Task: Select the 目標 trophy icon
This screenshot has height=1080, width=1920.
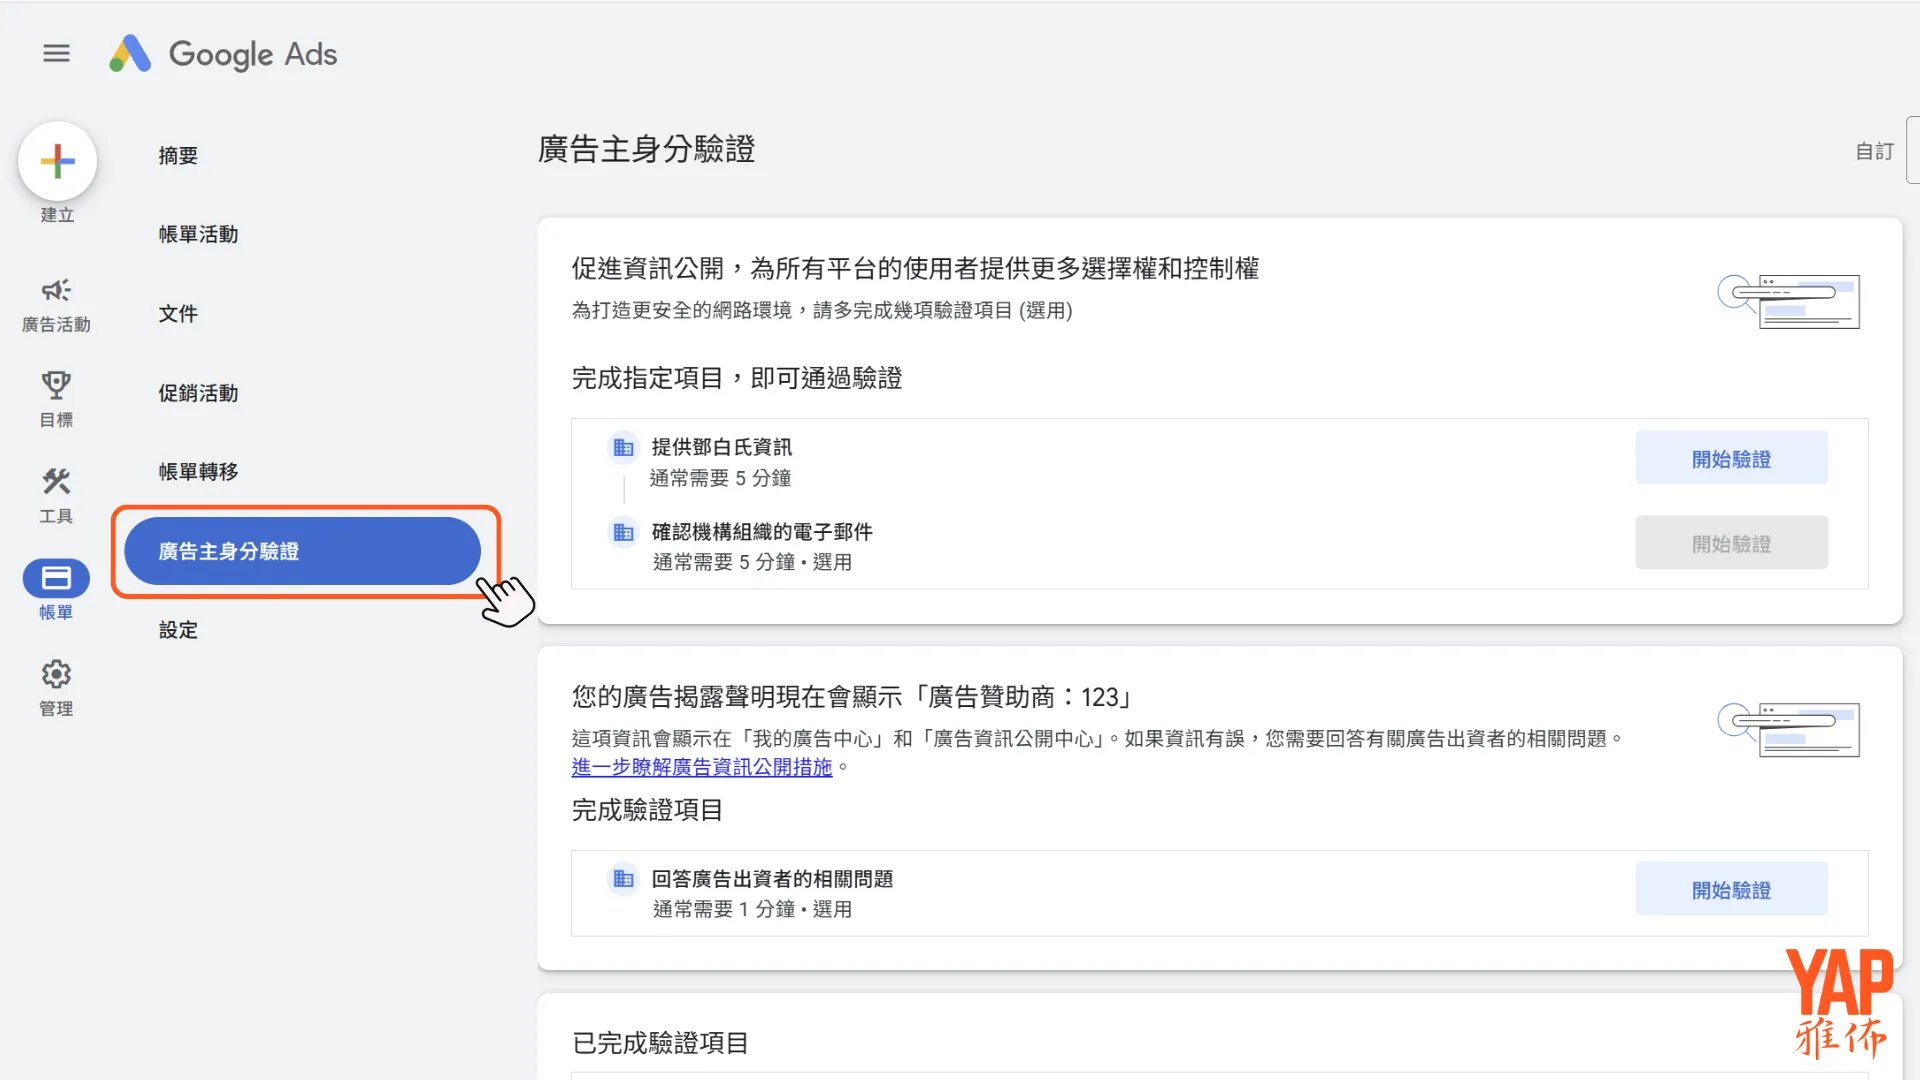Action: coord(56,385)
